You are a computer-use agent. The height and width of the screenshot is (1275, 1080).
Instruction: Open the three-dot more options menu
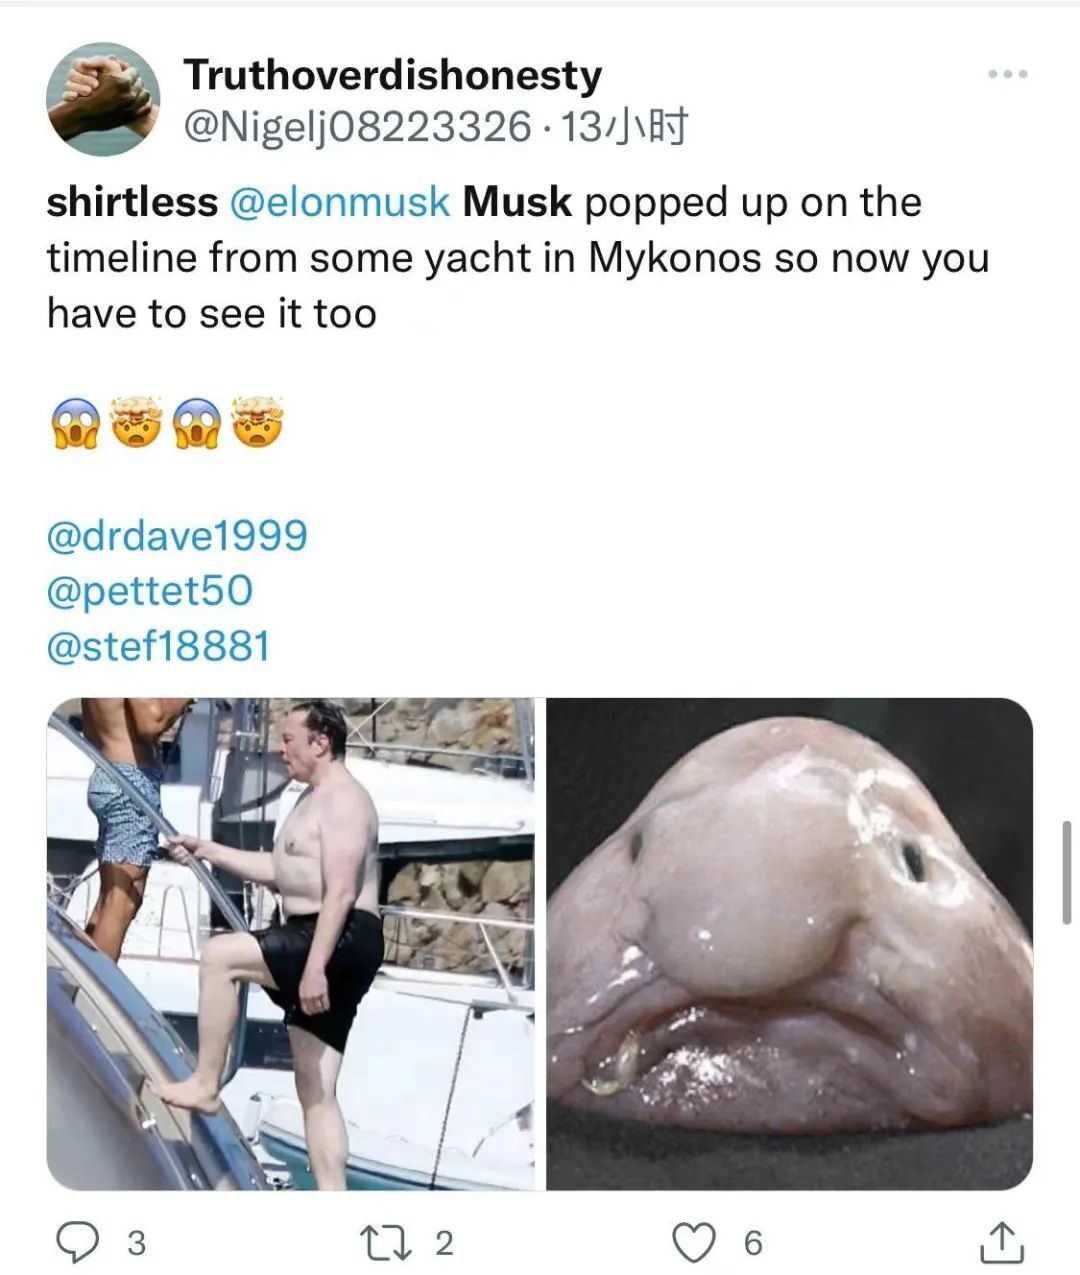1007,74
